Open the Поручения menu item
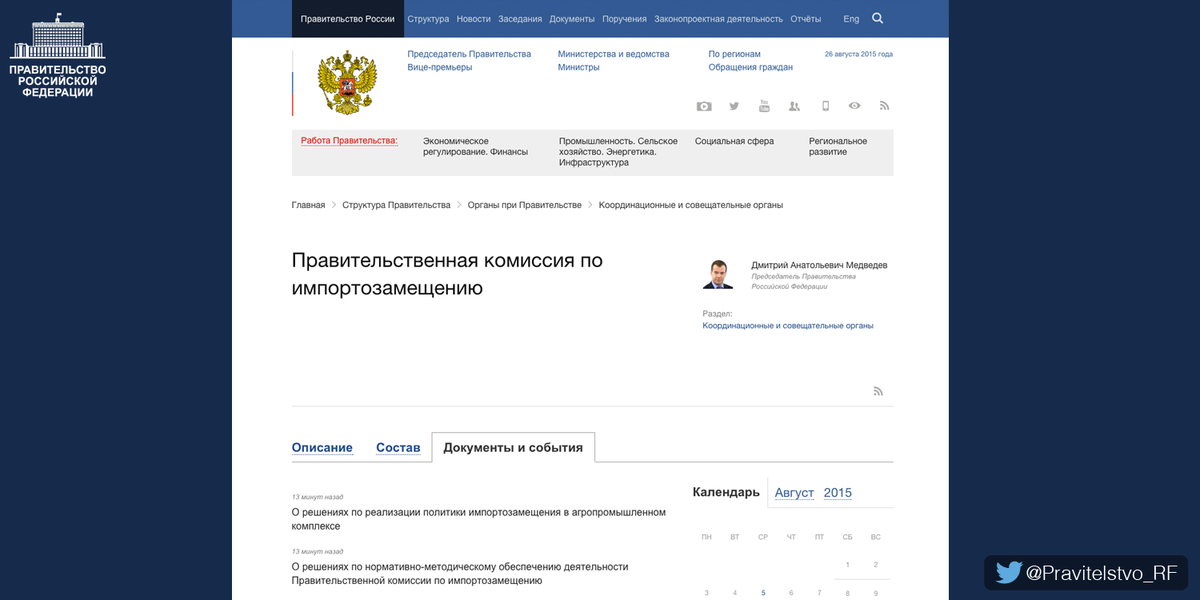This screenshot has width=1200, height=600. [625, 19]
